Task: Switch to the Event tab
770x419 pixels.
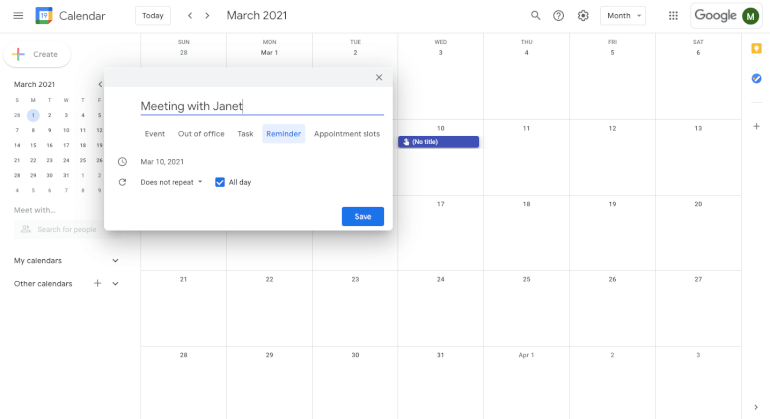Action: [x=155, y=134]
